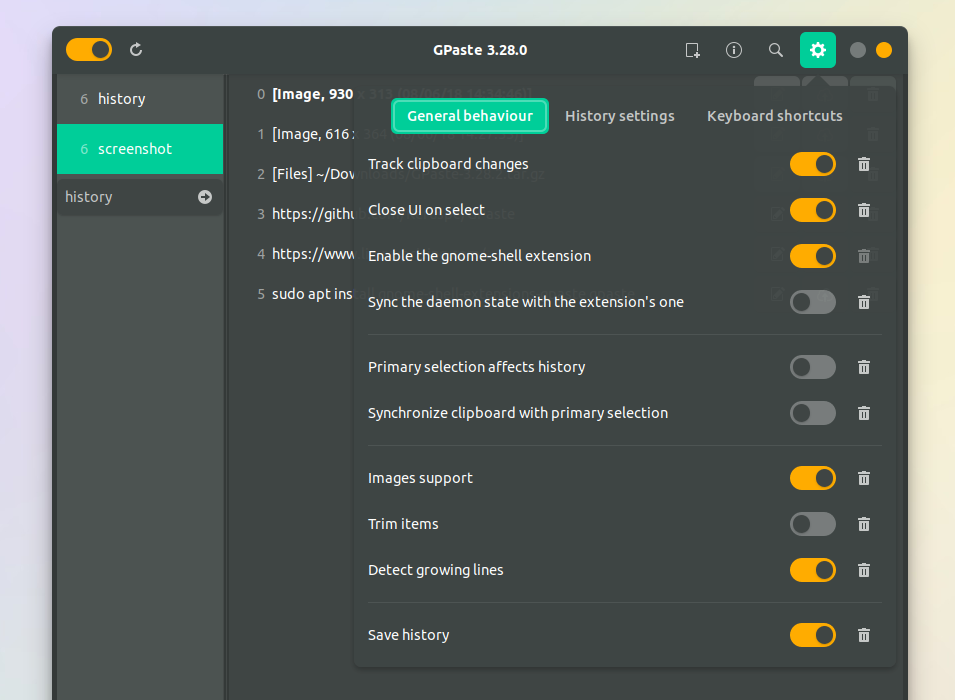Delete the Save history setting via trash icon

[863, 635]
